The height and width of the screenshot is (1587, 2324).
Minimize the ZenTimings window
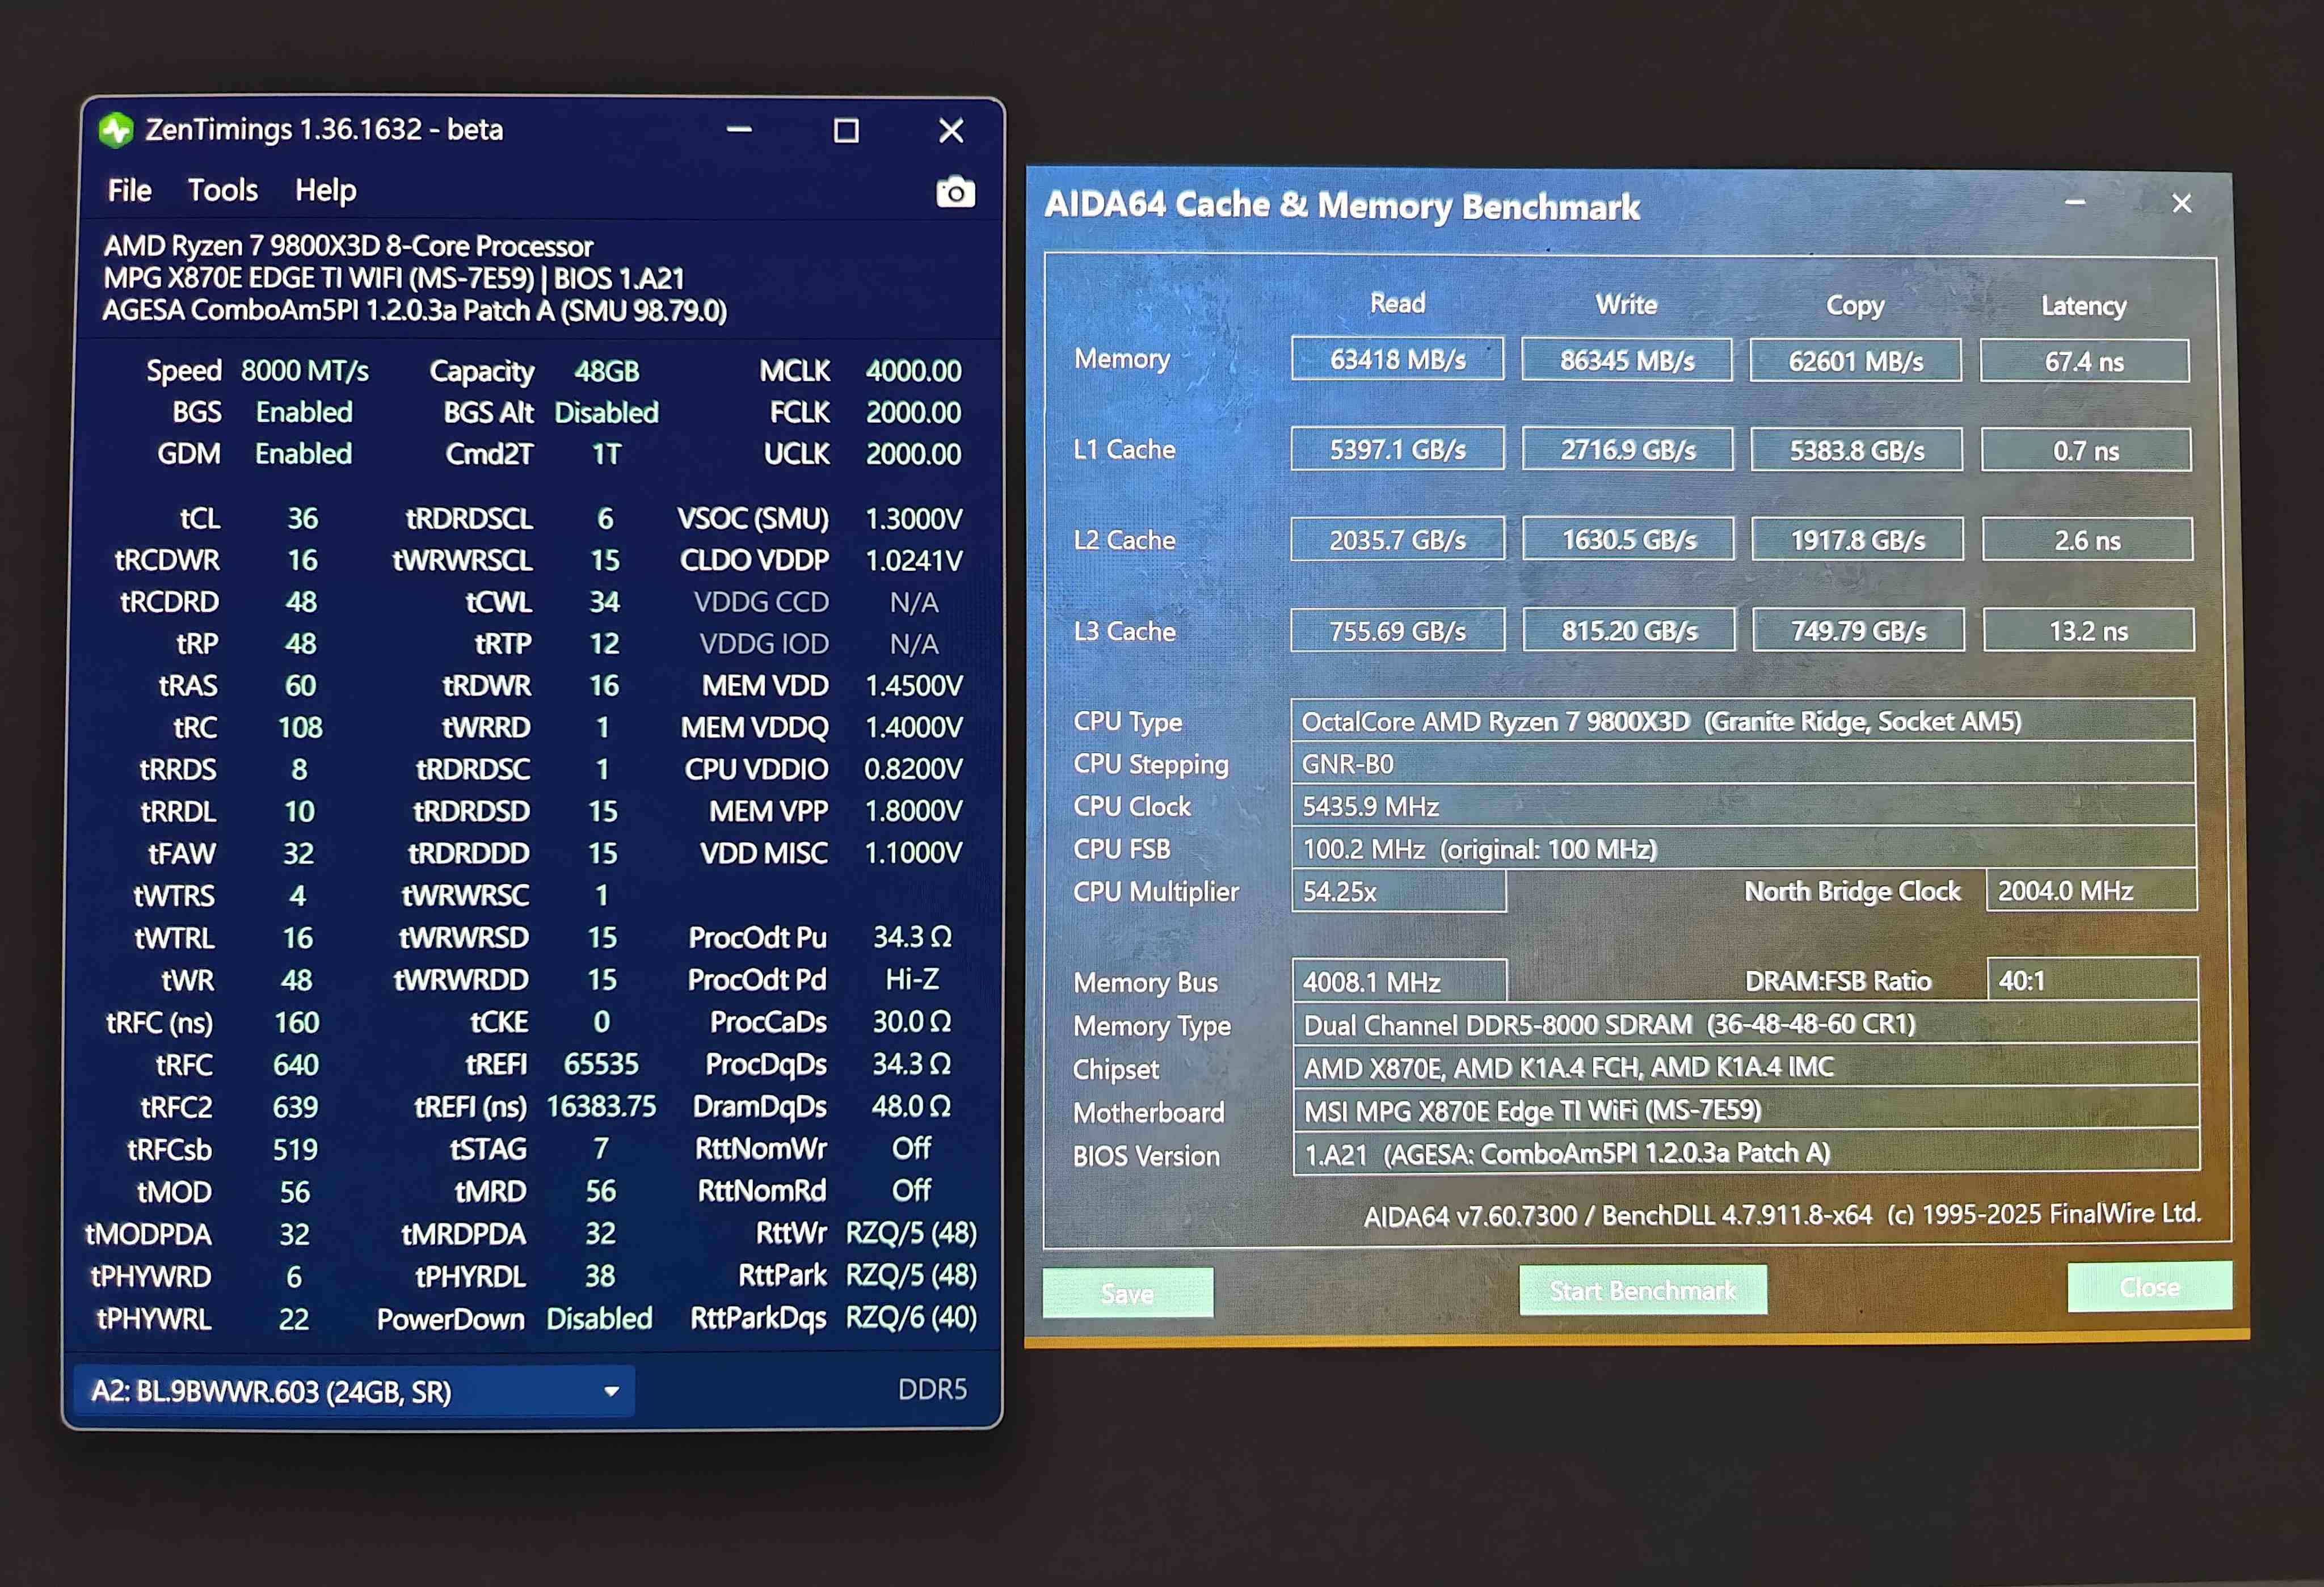[x=739, y=130]
